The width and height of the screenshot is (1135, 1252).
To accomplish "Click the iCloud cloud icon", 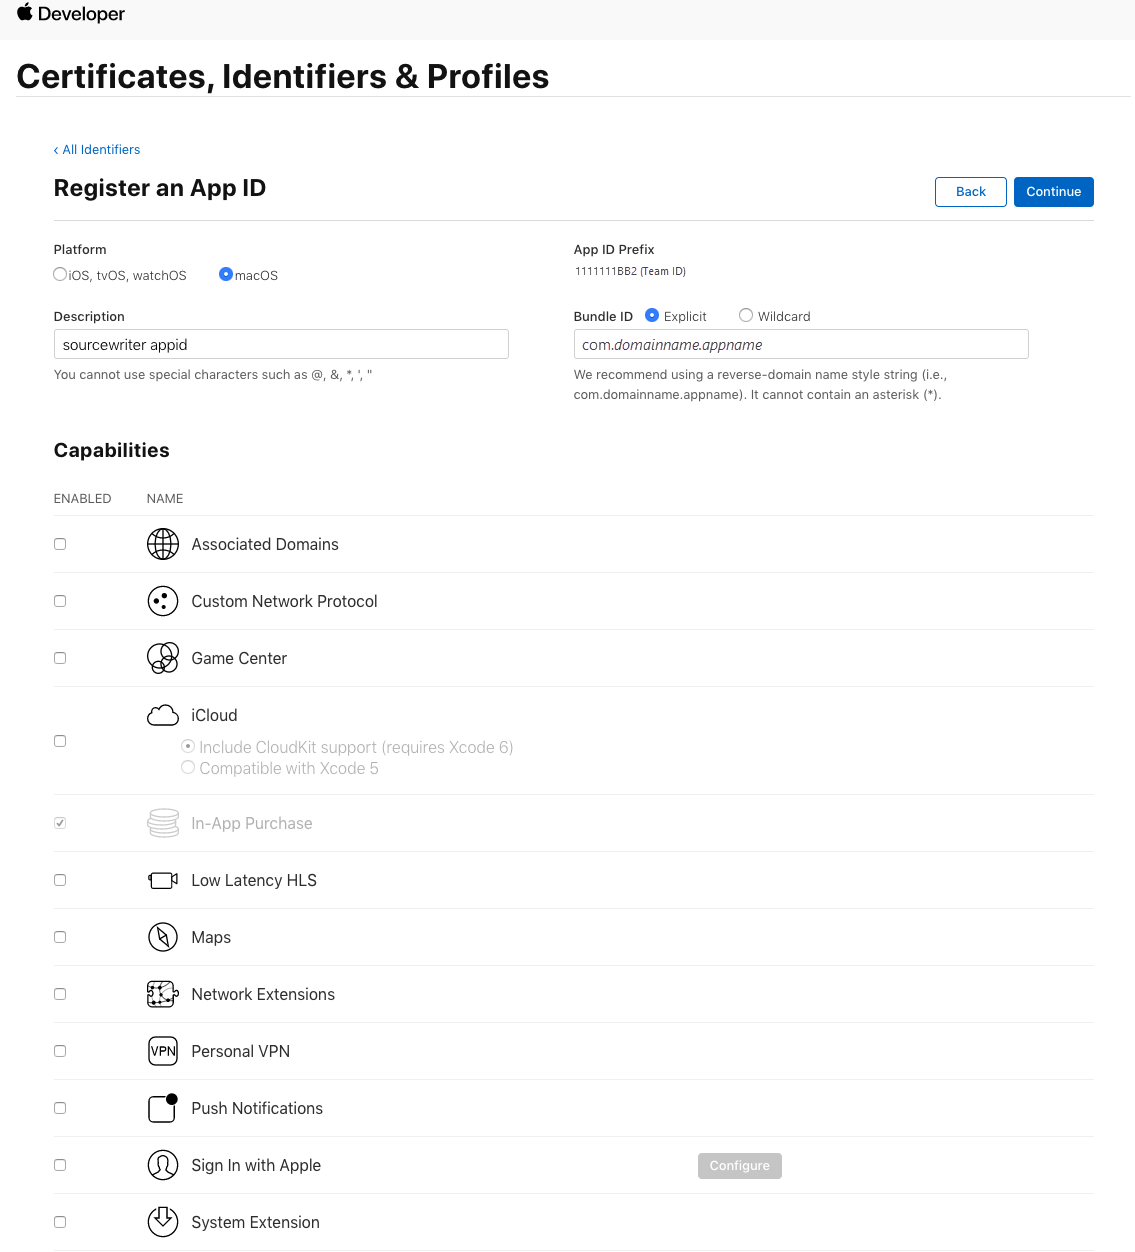I will (x=163, y=715).
